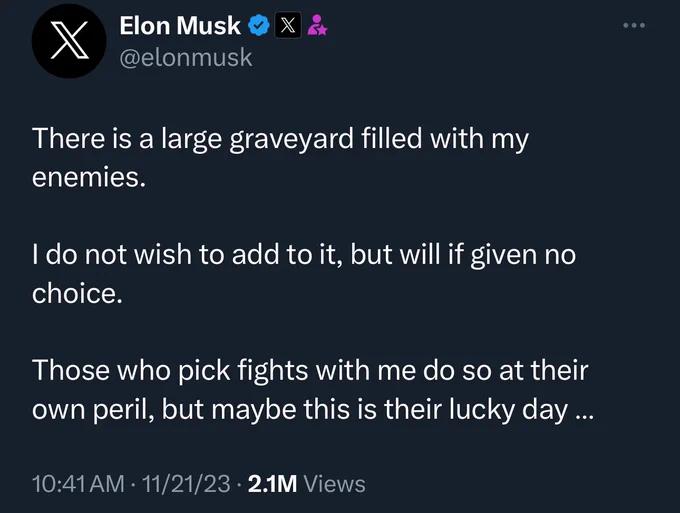Click the 10:41 AM timestamp
680x513 pixels.
[x=78, y=484]
